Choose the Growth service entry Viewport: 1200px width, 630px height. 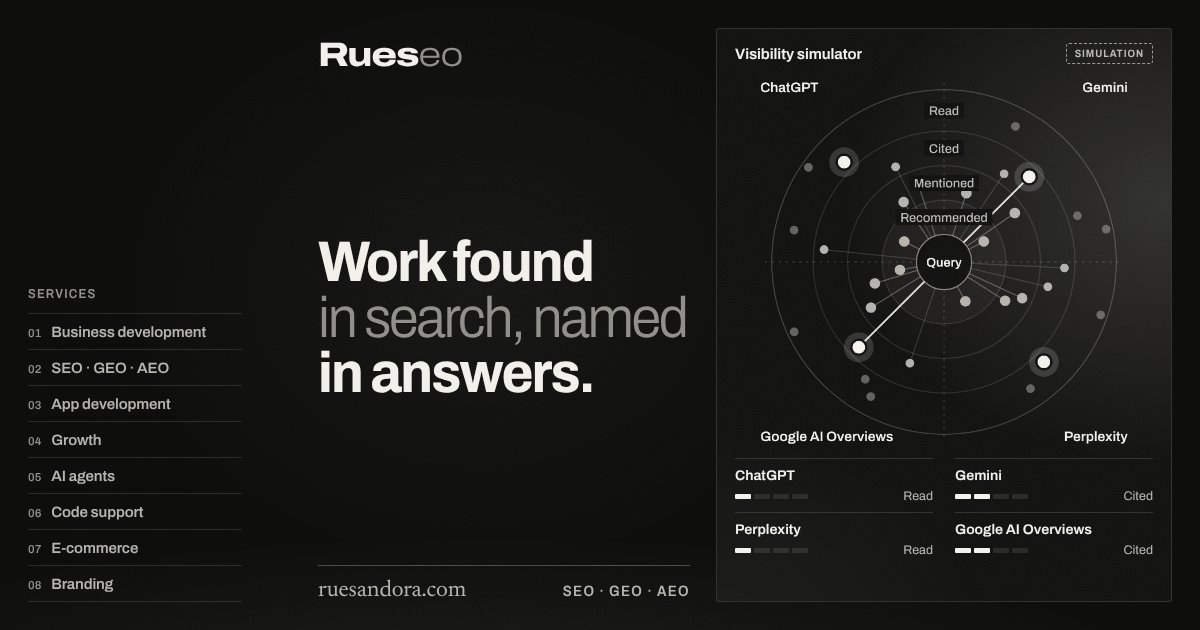pyautogui.click(x=135, y=440)
